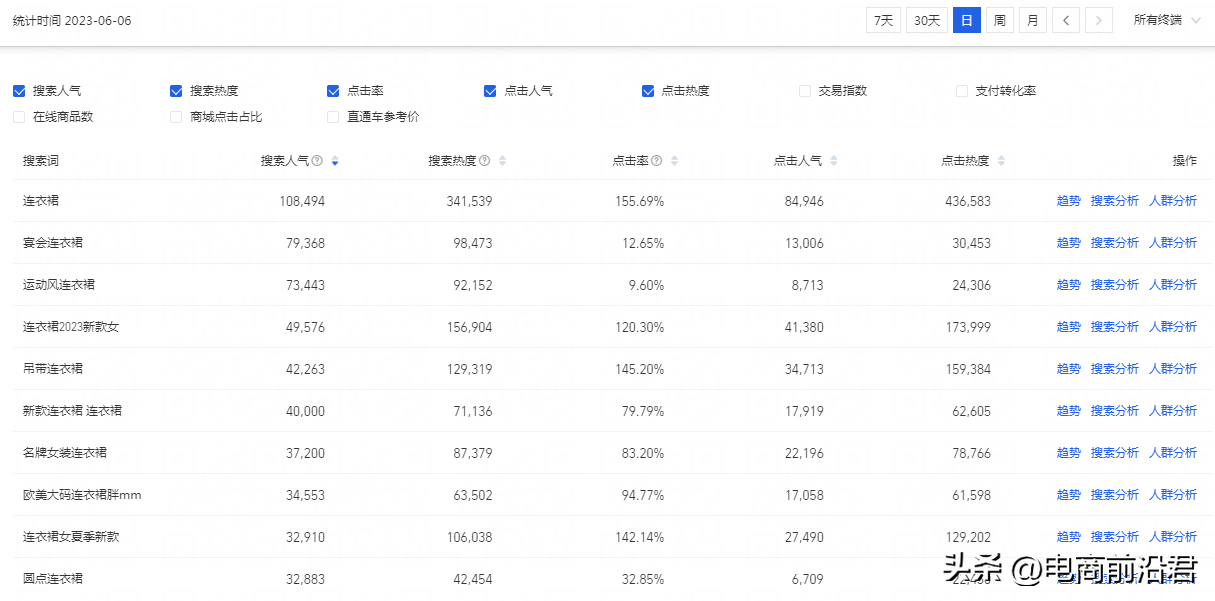This screenshot has height=601, width=1215.
Task: Switch to the 月 monthly view tab
Action: tap(1032, 19)
